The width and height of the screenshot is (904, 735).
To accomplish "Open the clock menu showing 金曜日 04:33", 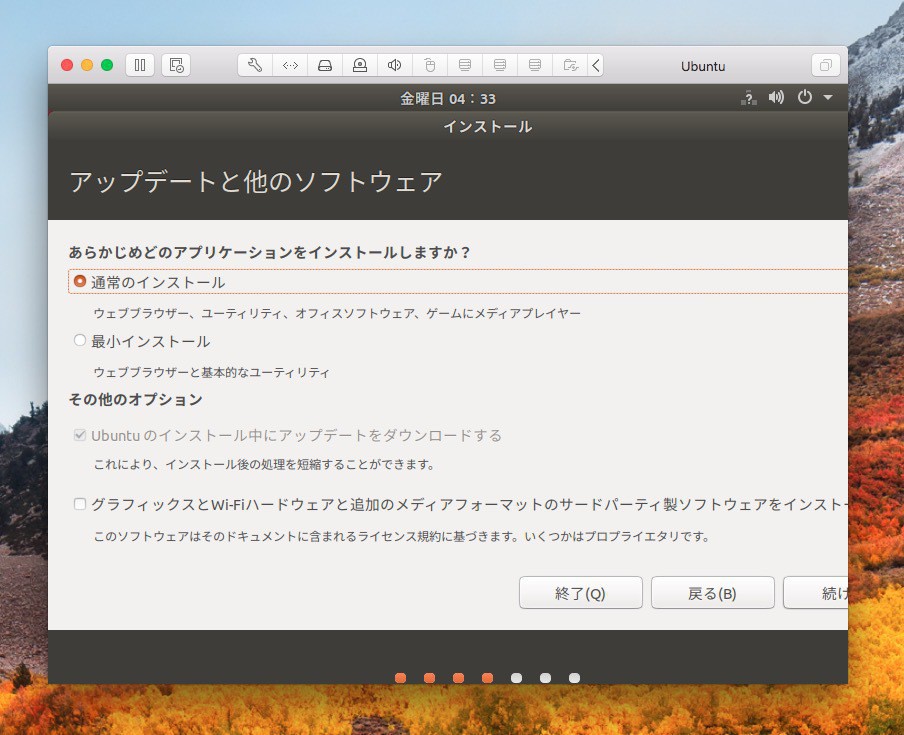I will click(x=447, y=98).
